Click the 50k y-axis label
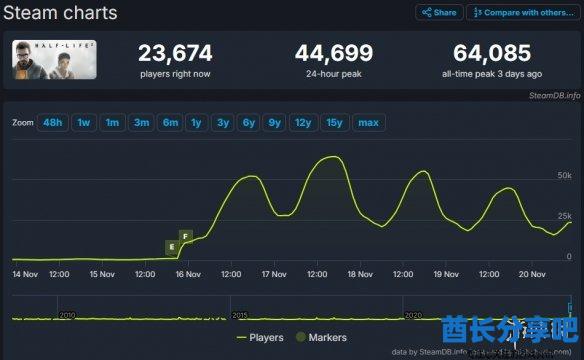Viewport: 584px width, 360px height. coord(565,175)
